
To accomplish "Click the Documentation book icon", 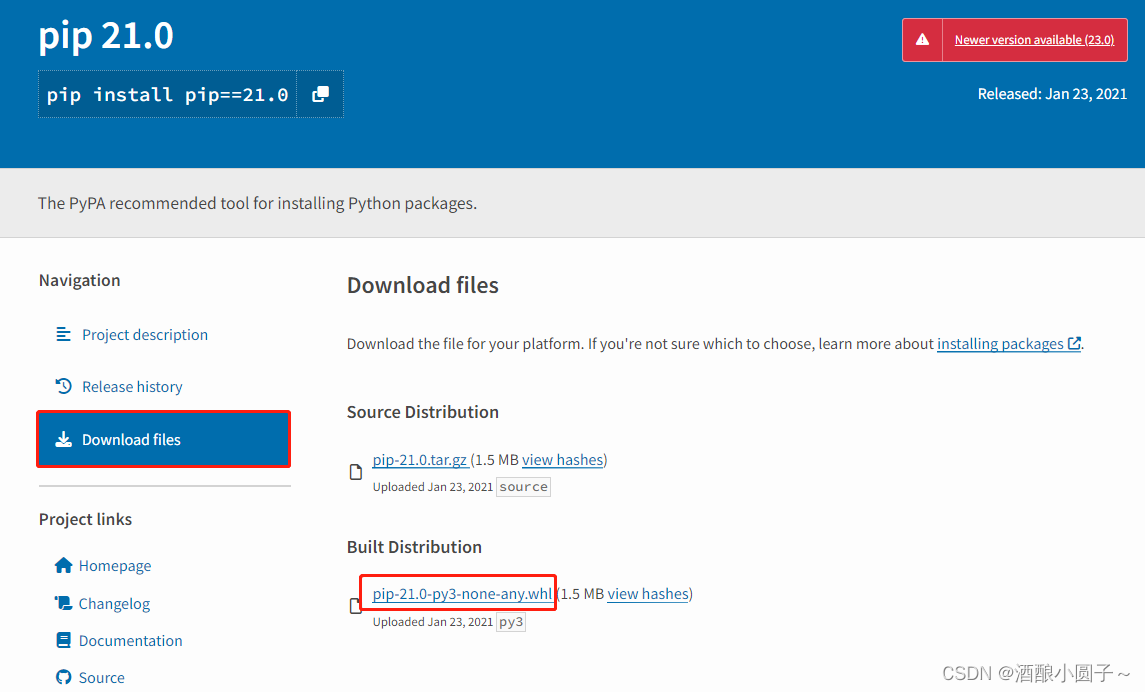I will point(64,640).
